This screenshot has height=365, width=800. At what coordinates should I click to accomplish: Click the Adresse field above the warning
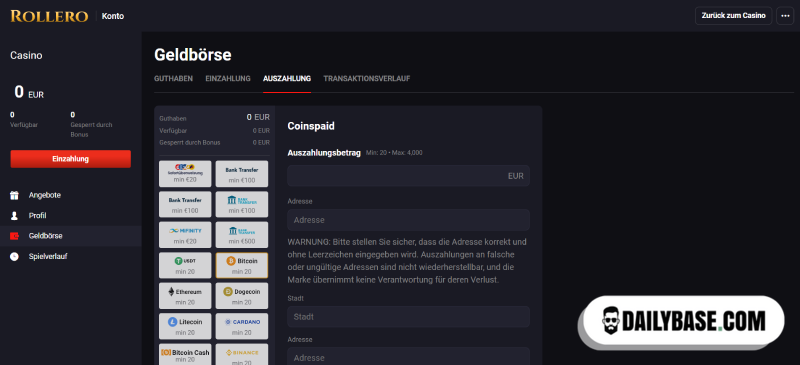(408, 220)
